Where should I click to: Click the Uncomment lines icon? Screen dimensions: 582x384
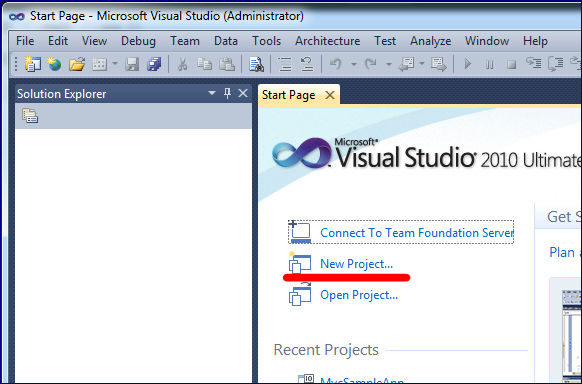pos(307,64)
